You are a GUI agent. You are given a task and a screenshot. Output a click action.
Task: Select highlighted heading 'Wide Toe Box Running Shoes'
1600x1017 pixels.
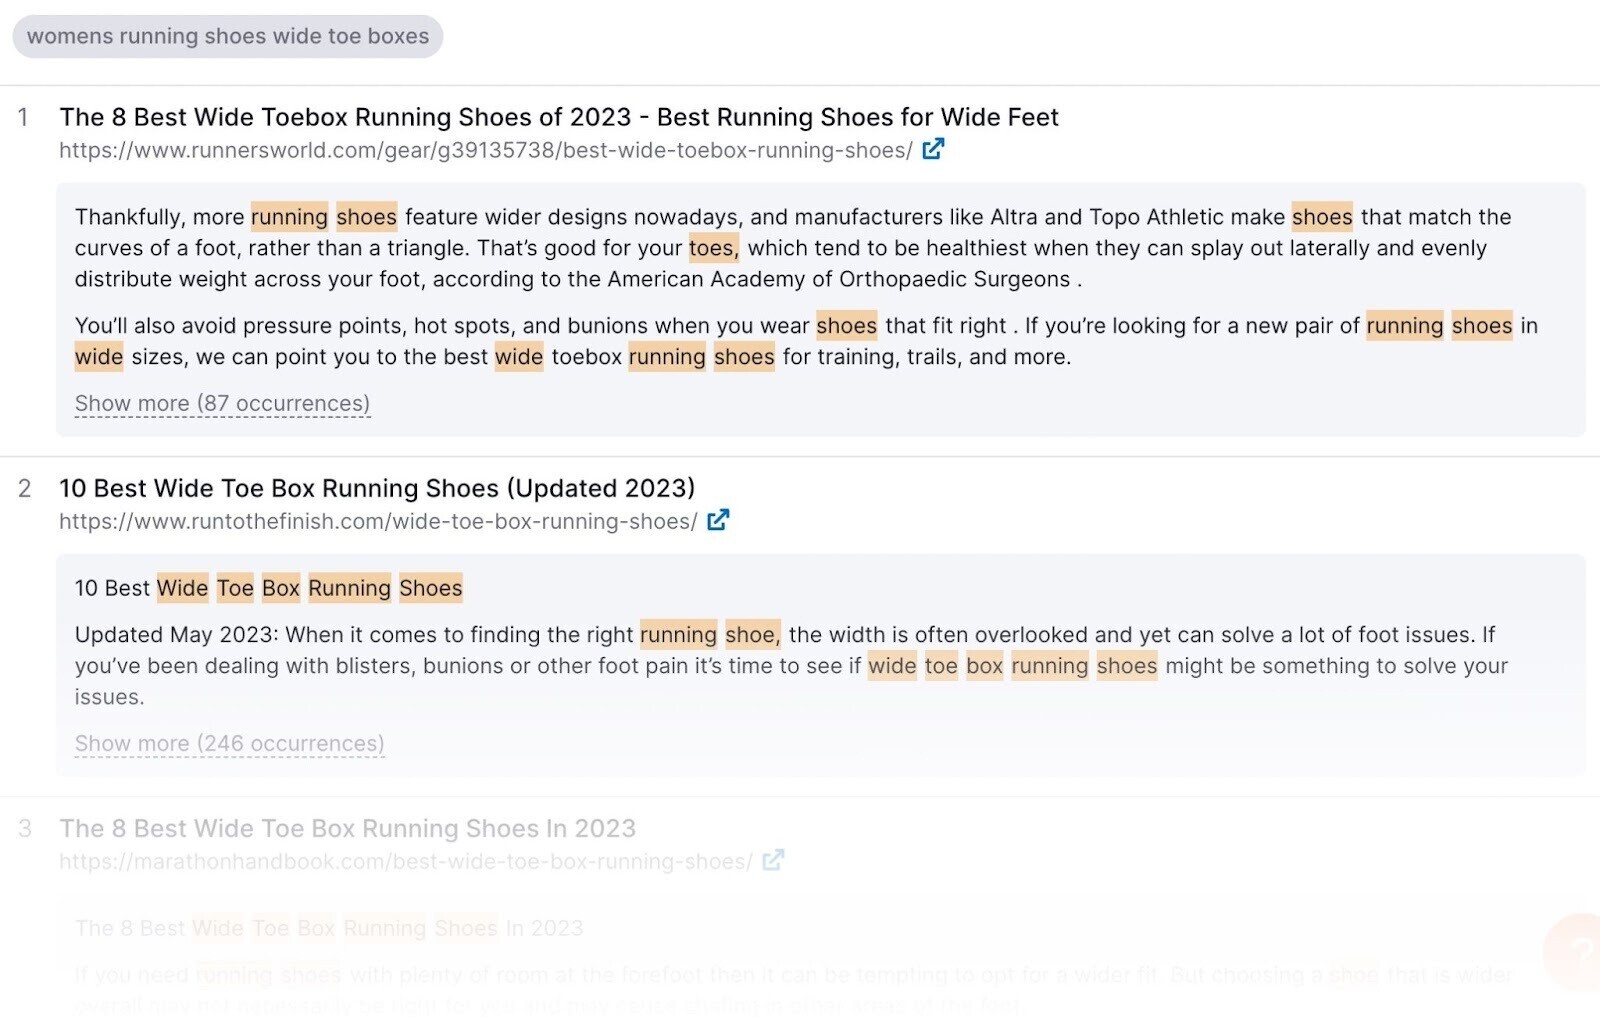(308, 588)
